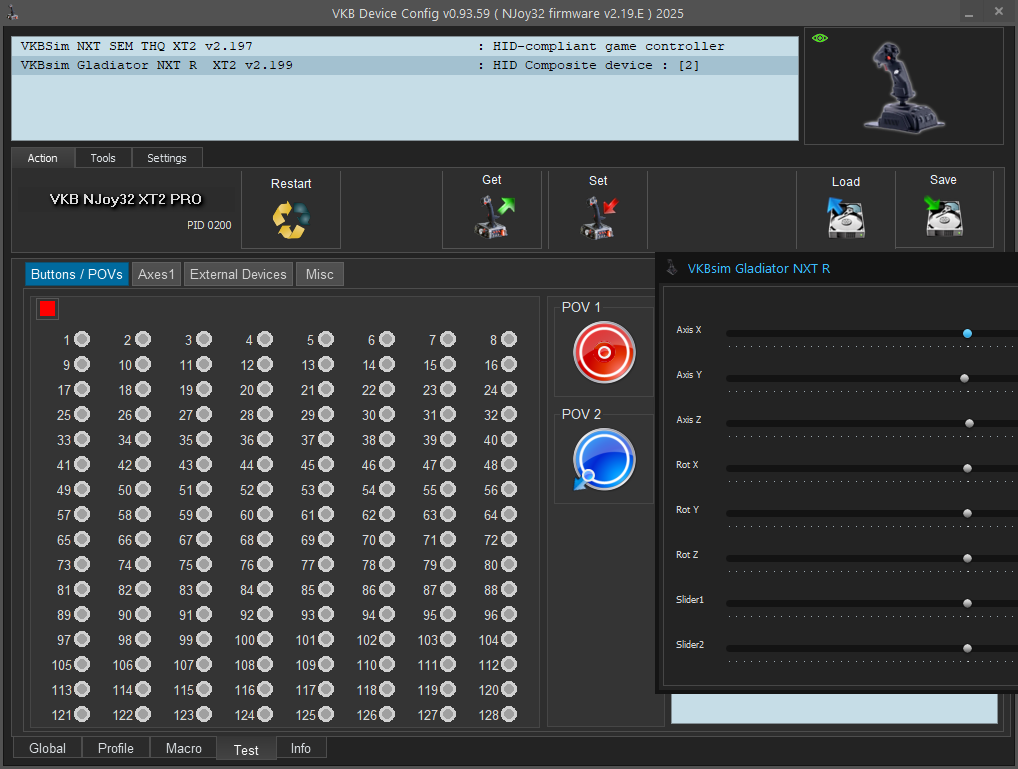This screenshot has height=769, width=1018.
Task: Click the app icon in title bar
Action: [x=12, y=12]
